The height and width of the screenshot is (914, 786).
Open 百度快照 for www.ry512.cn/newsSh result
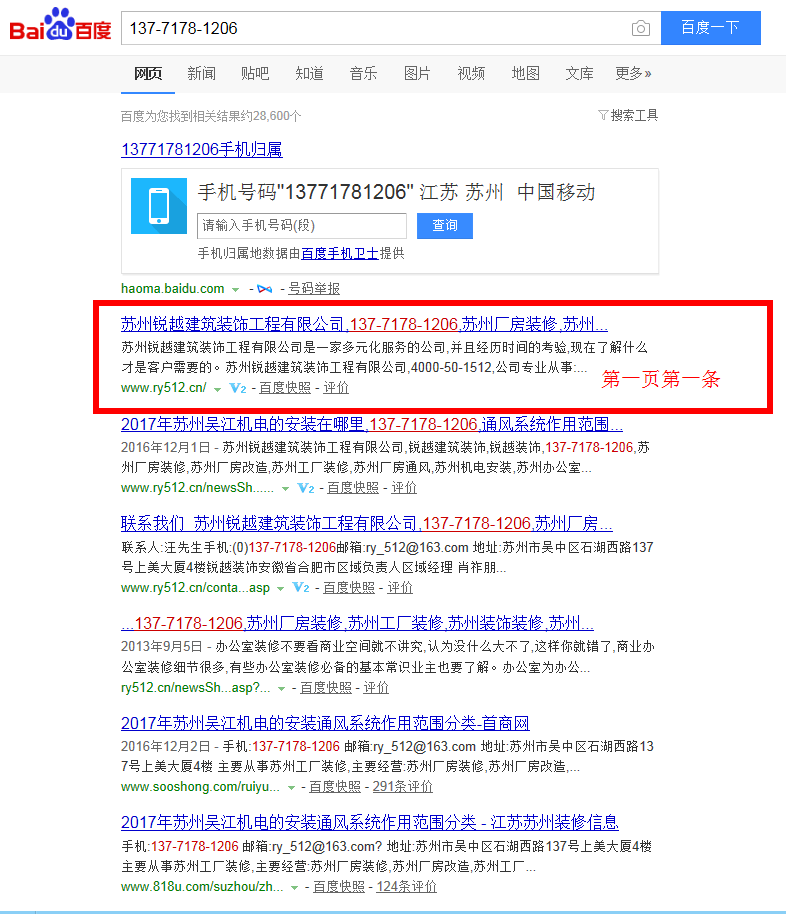(x=353, y=487)
